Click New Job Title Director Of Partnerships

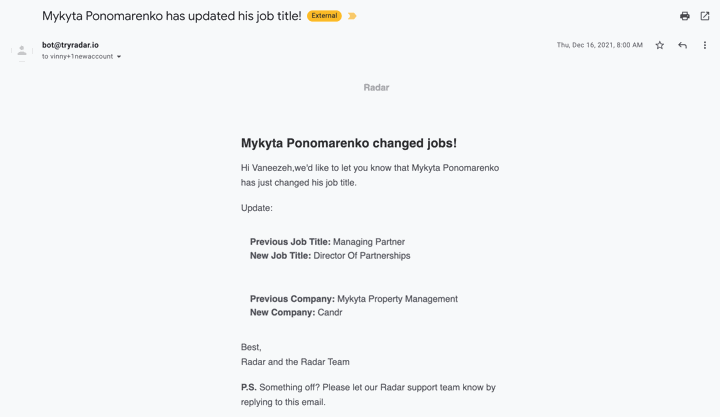tap(330, 256)
